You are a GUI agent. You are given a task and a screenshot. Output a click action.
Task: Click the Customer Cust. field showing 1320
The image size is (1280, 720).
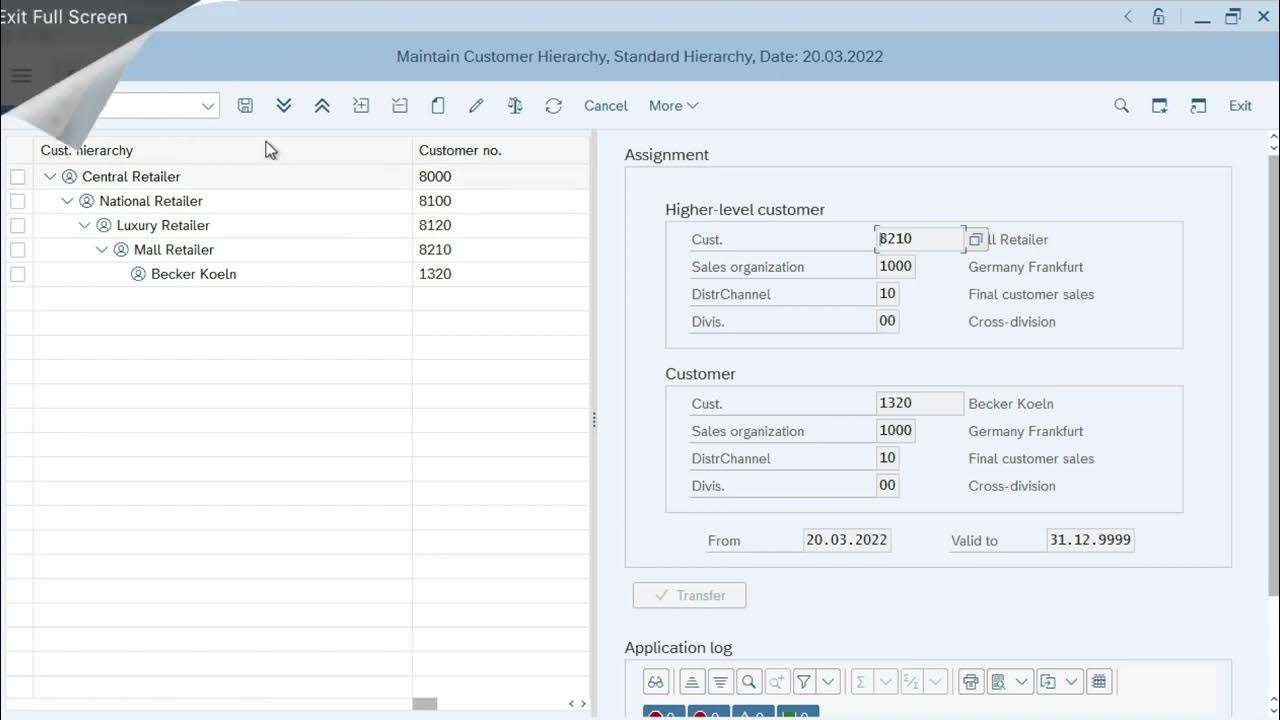coord(919,404)
